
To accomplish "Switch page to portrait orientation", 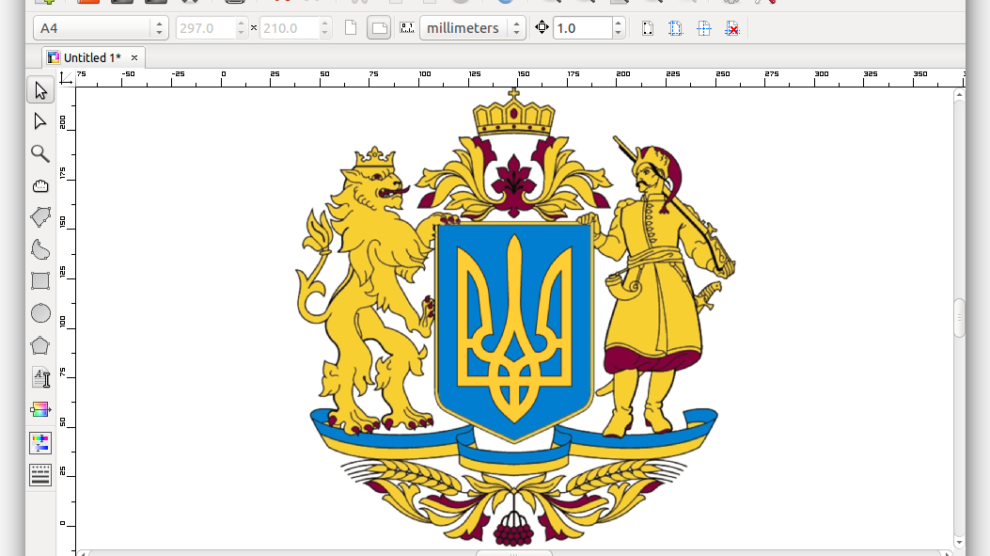I will click(351, 29).
